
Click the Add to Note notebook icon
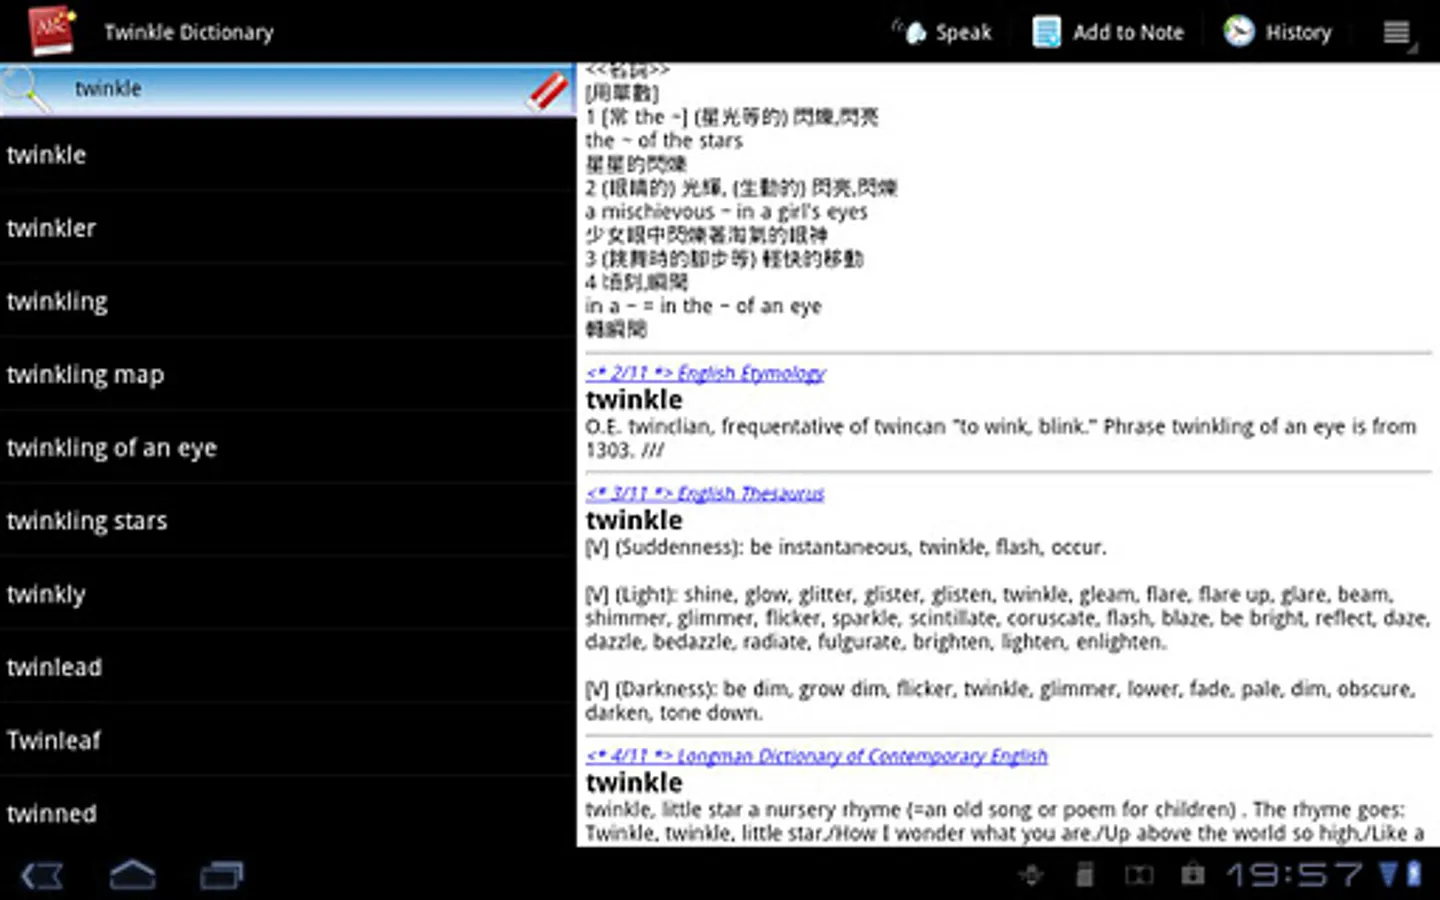point(1047,32)
